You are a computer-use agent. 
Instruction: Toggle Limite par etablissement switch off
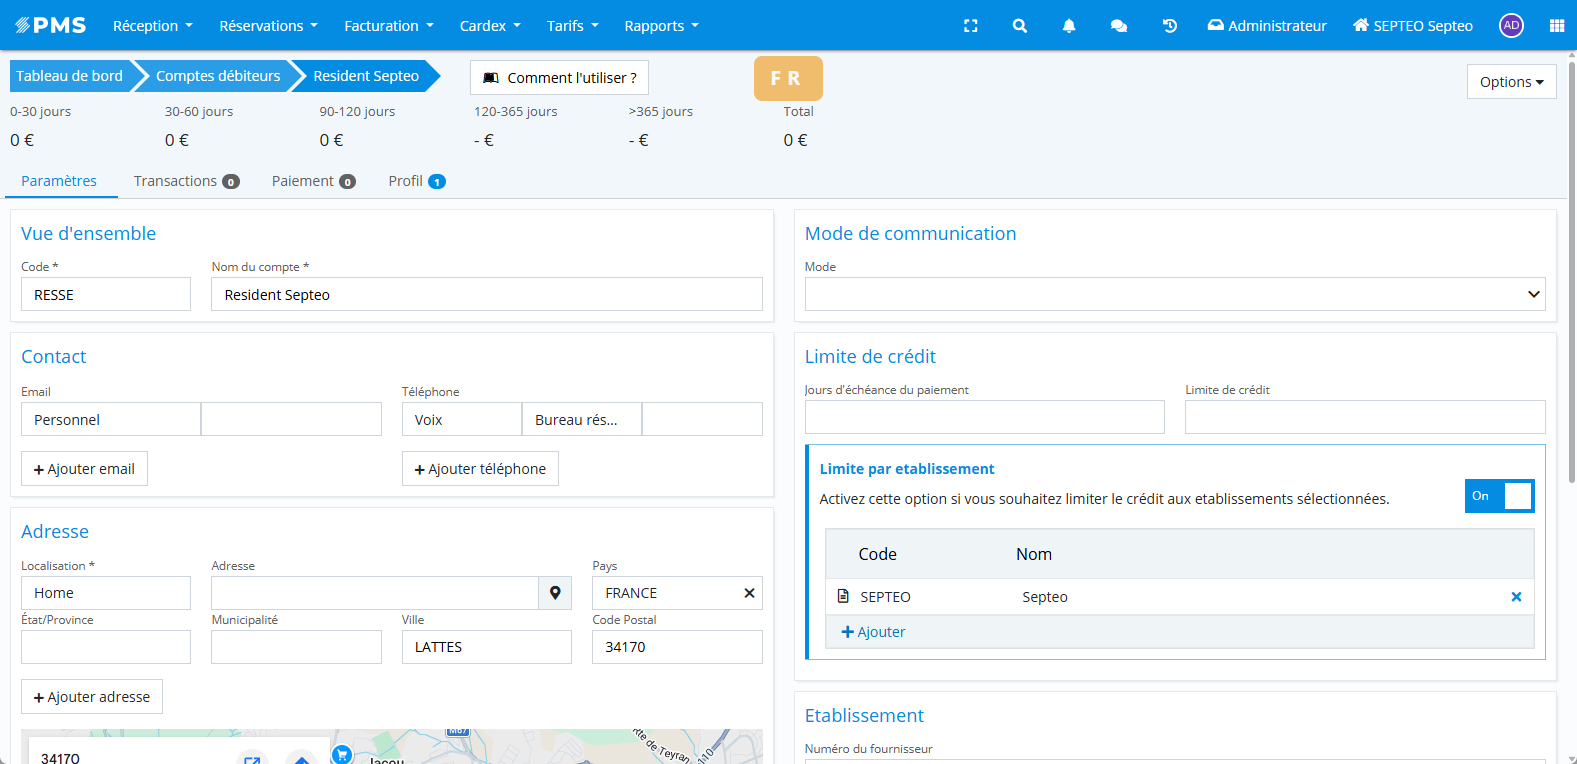point(1498,496)
